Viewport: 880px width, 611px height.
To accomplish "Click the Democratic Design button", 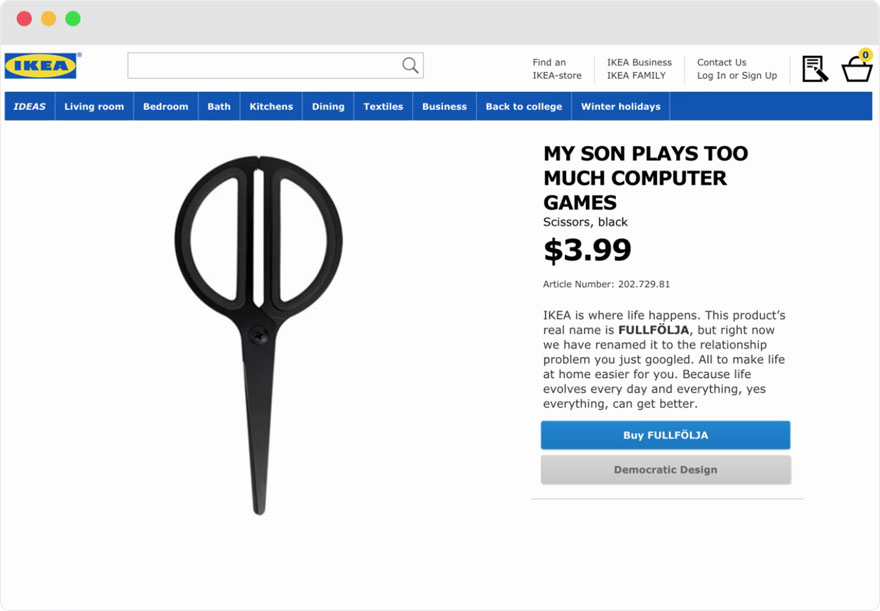I will (x=665, y=470).
